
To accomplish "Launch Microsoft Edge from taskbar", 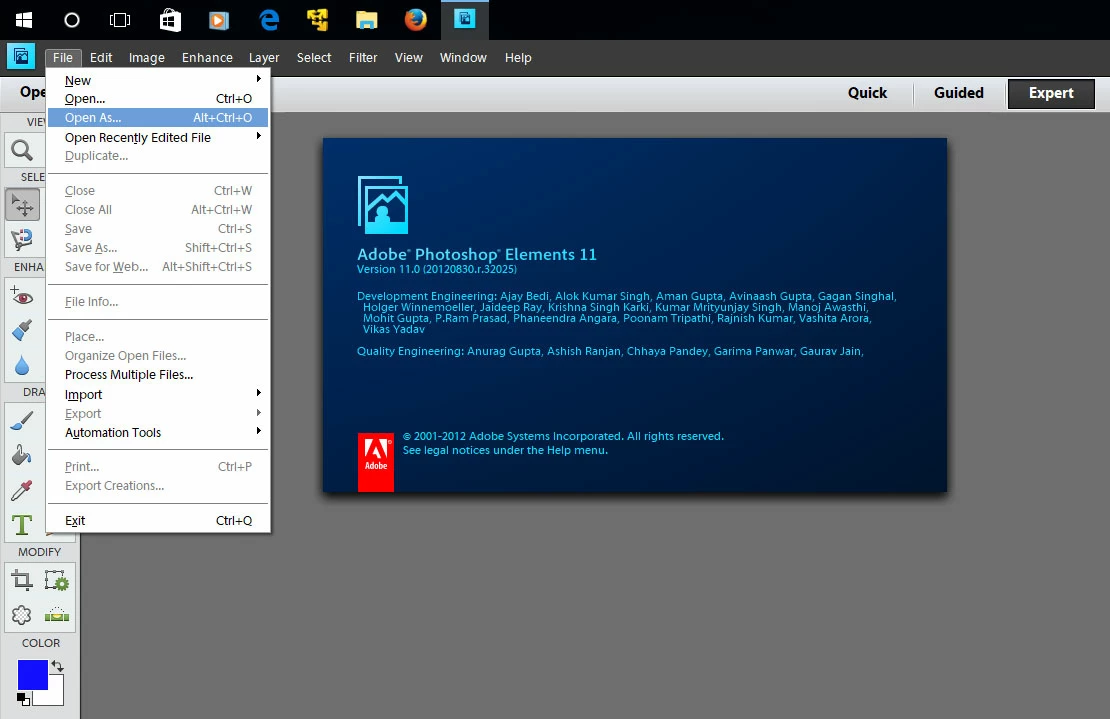I will (269, 20).
